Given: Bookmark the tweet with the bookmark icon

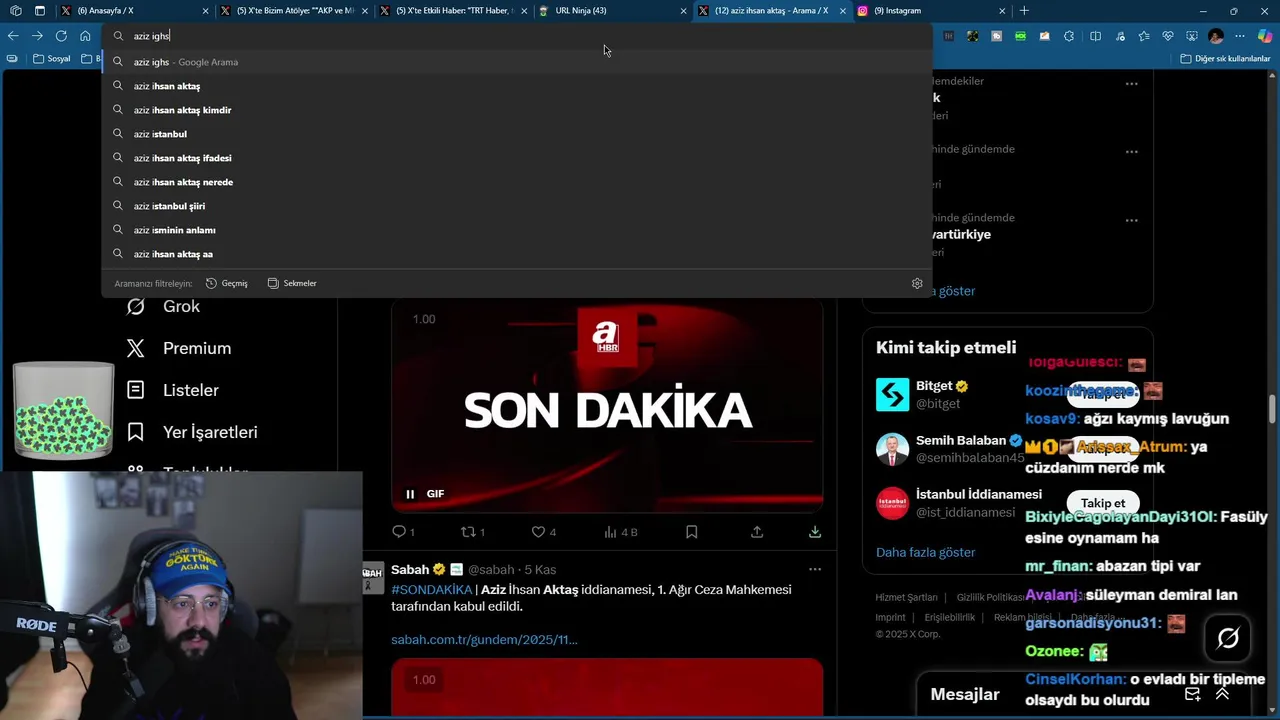Looking at the screenshot, I should tap(691, 532).
